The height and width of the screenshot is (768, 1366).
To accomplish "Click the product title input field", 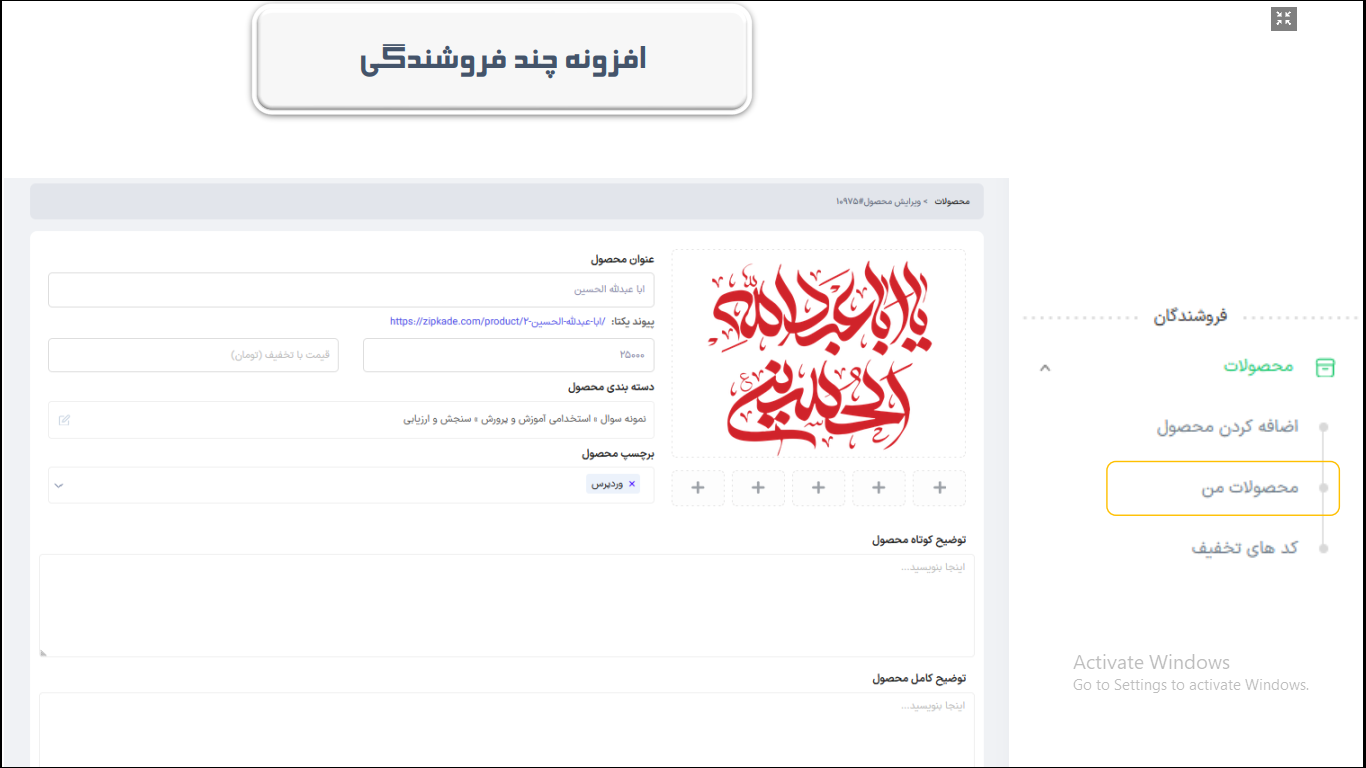I will 350,290.
